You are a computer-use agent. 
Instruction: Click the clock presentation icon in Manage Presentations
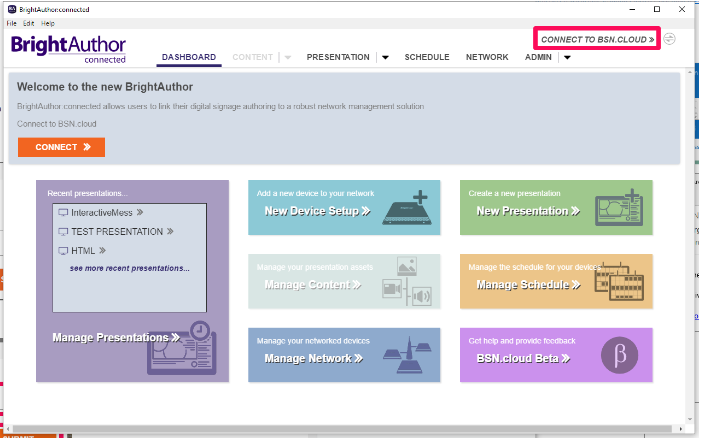click(182, 348)
